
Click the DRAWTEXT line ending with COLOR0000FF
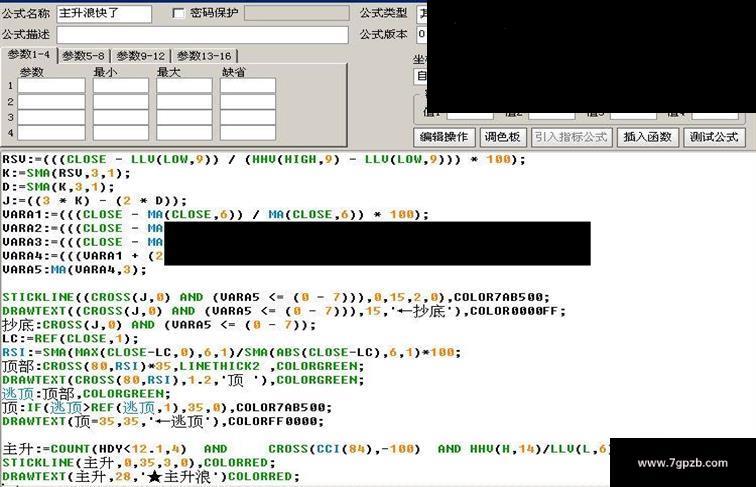pyautogui.click(x=284, y=311)
